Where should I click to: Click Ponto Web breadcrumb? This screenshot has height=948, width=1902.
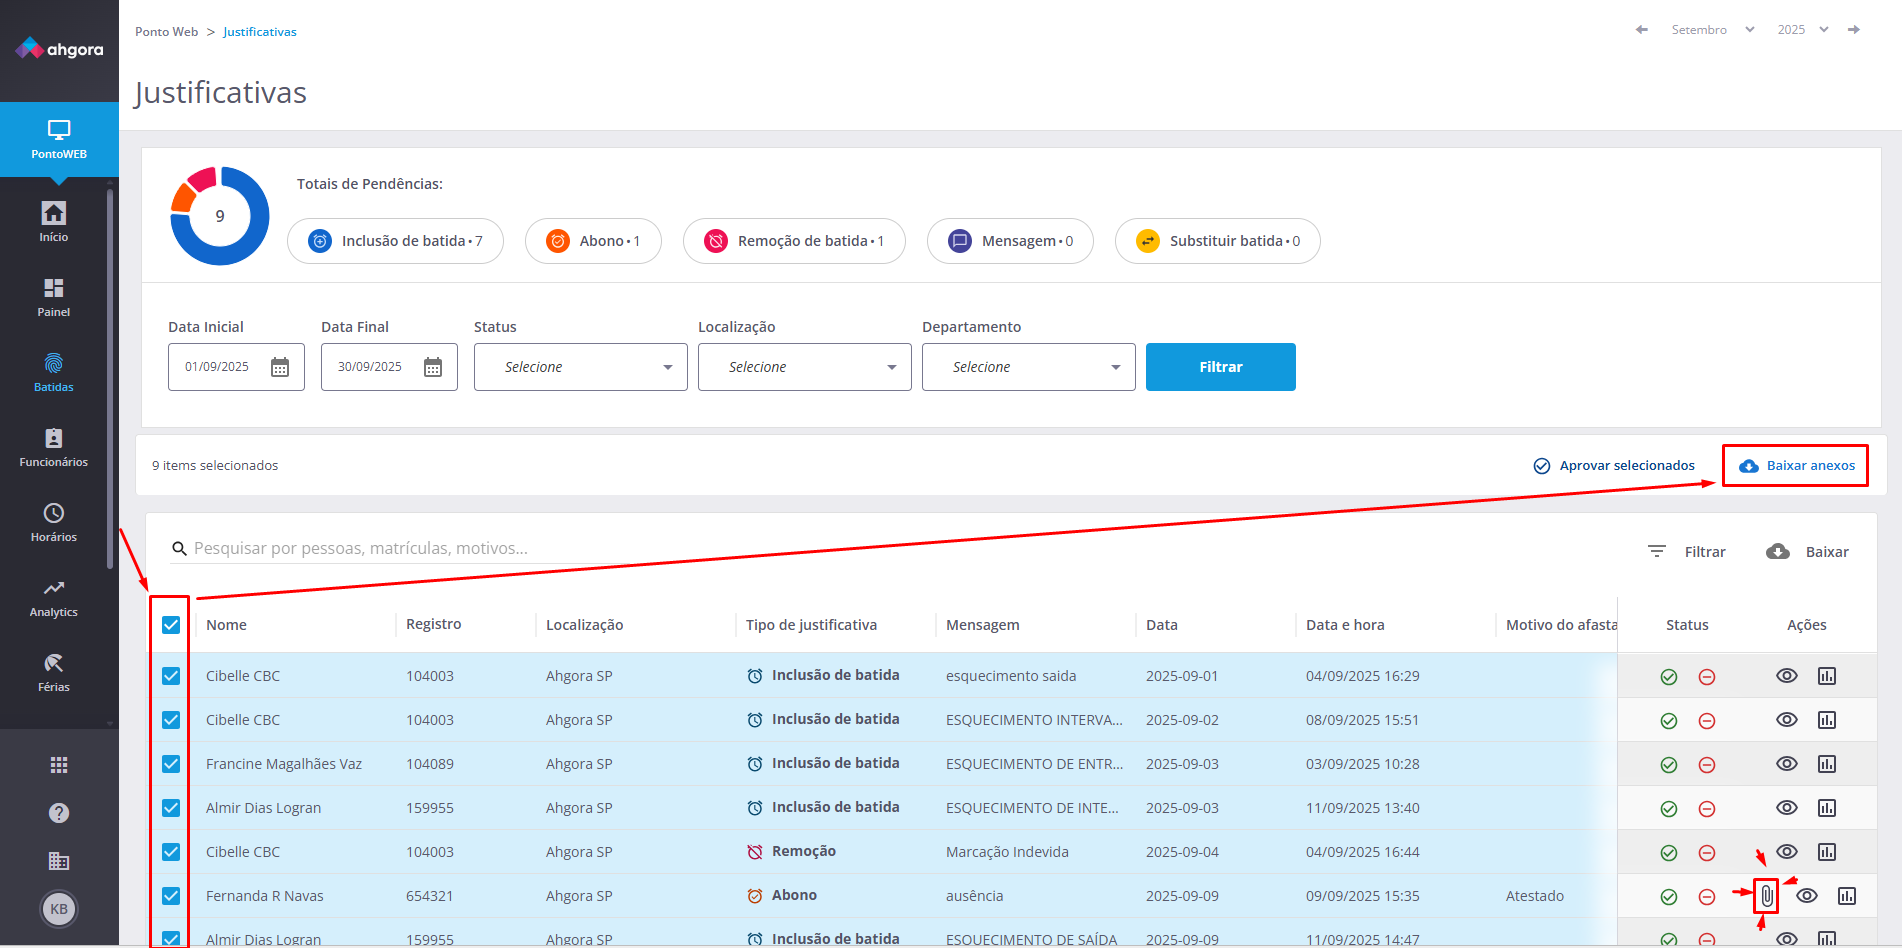pyautogui.click(x=167, y=32)
